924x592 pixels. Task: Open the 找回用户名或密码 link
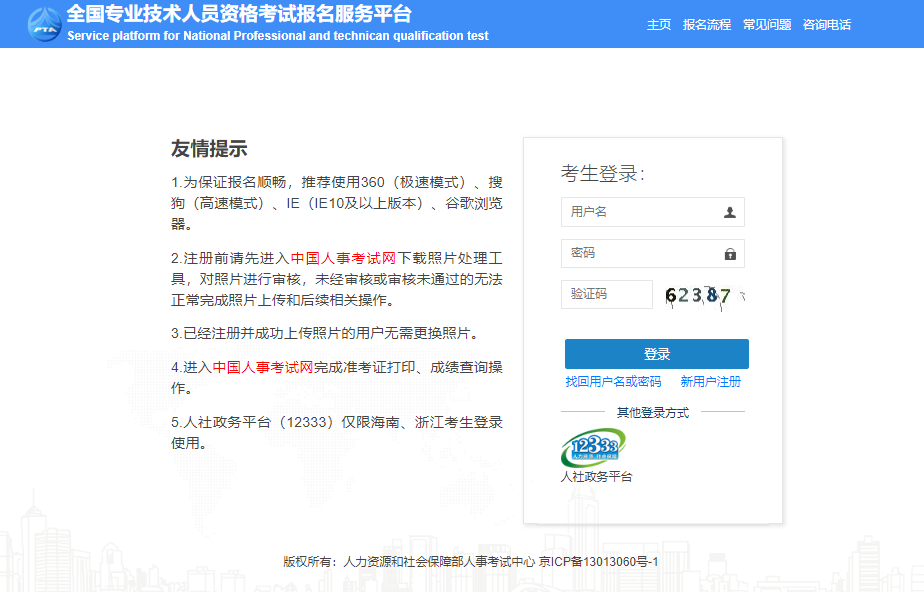click(x=612, y=382)
